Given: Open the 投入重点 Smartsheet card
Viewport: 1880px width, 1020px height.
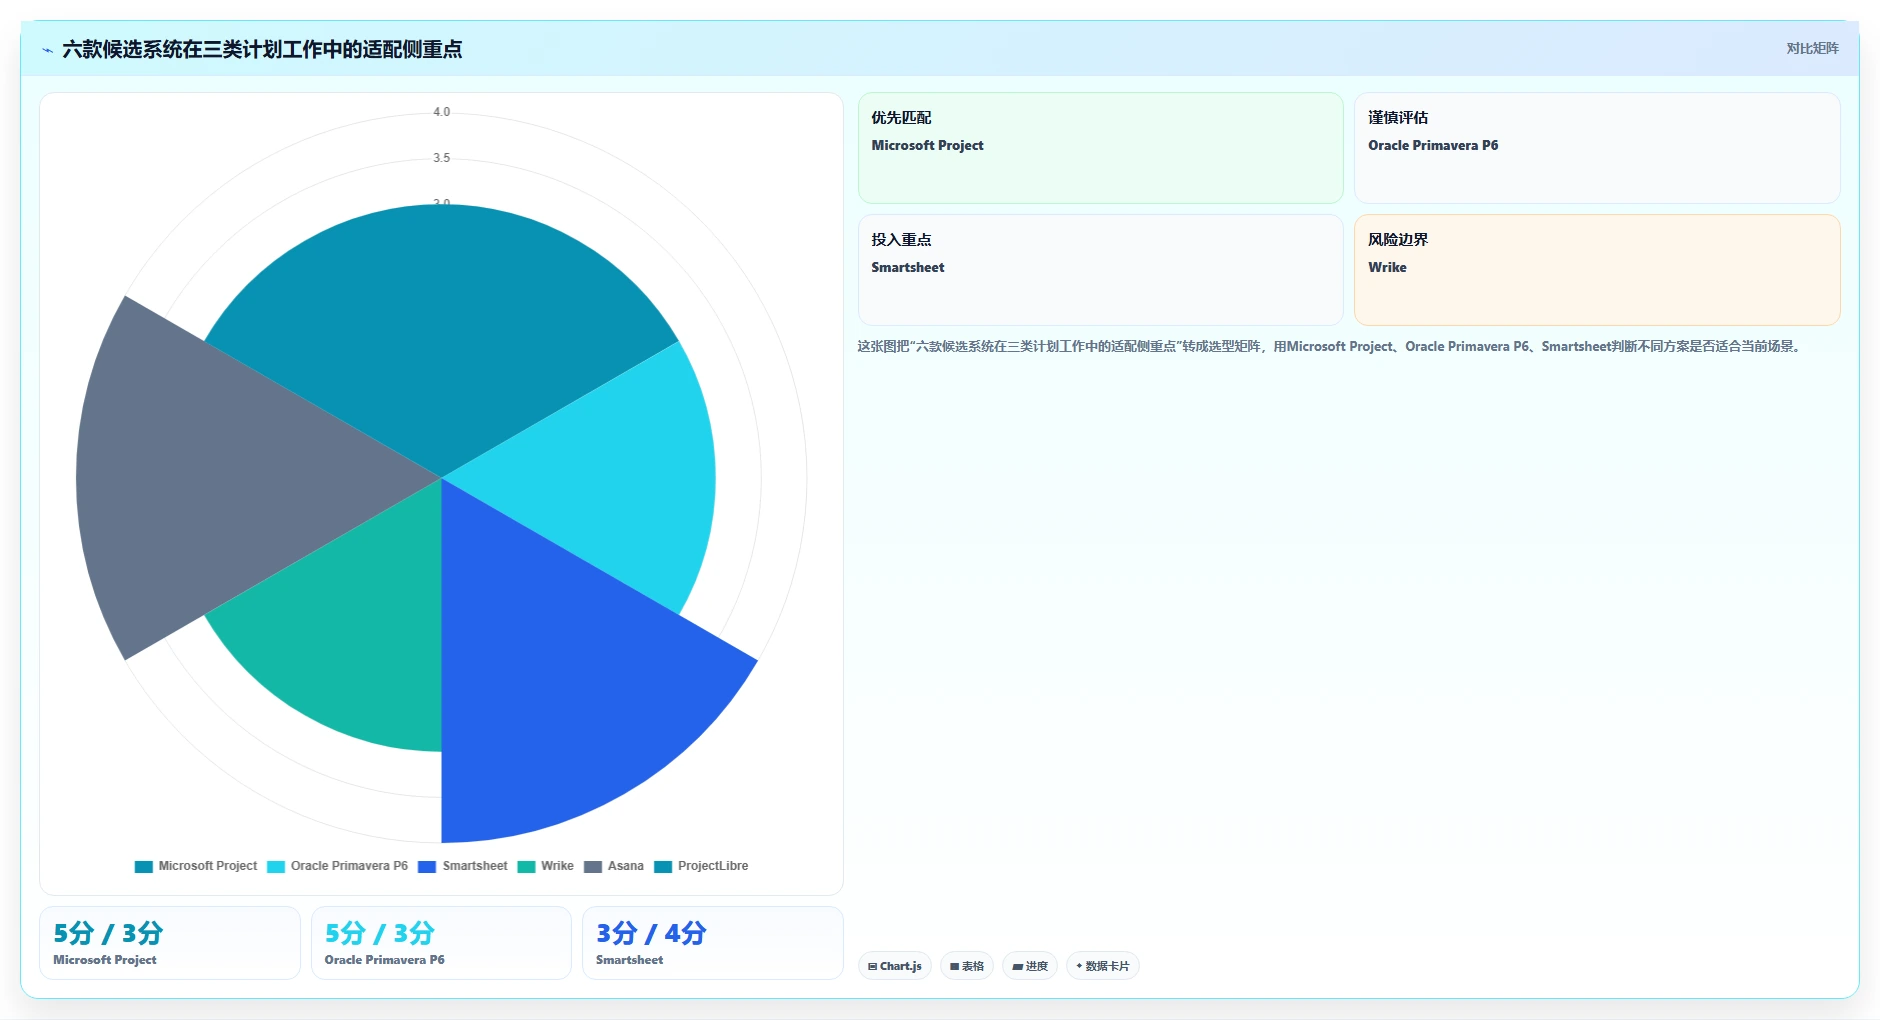Looking at the screenshot, I should pyautogui.click(x=1100, y=270).
